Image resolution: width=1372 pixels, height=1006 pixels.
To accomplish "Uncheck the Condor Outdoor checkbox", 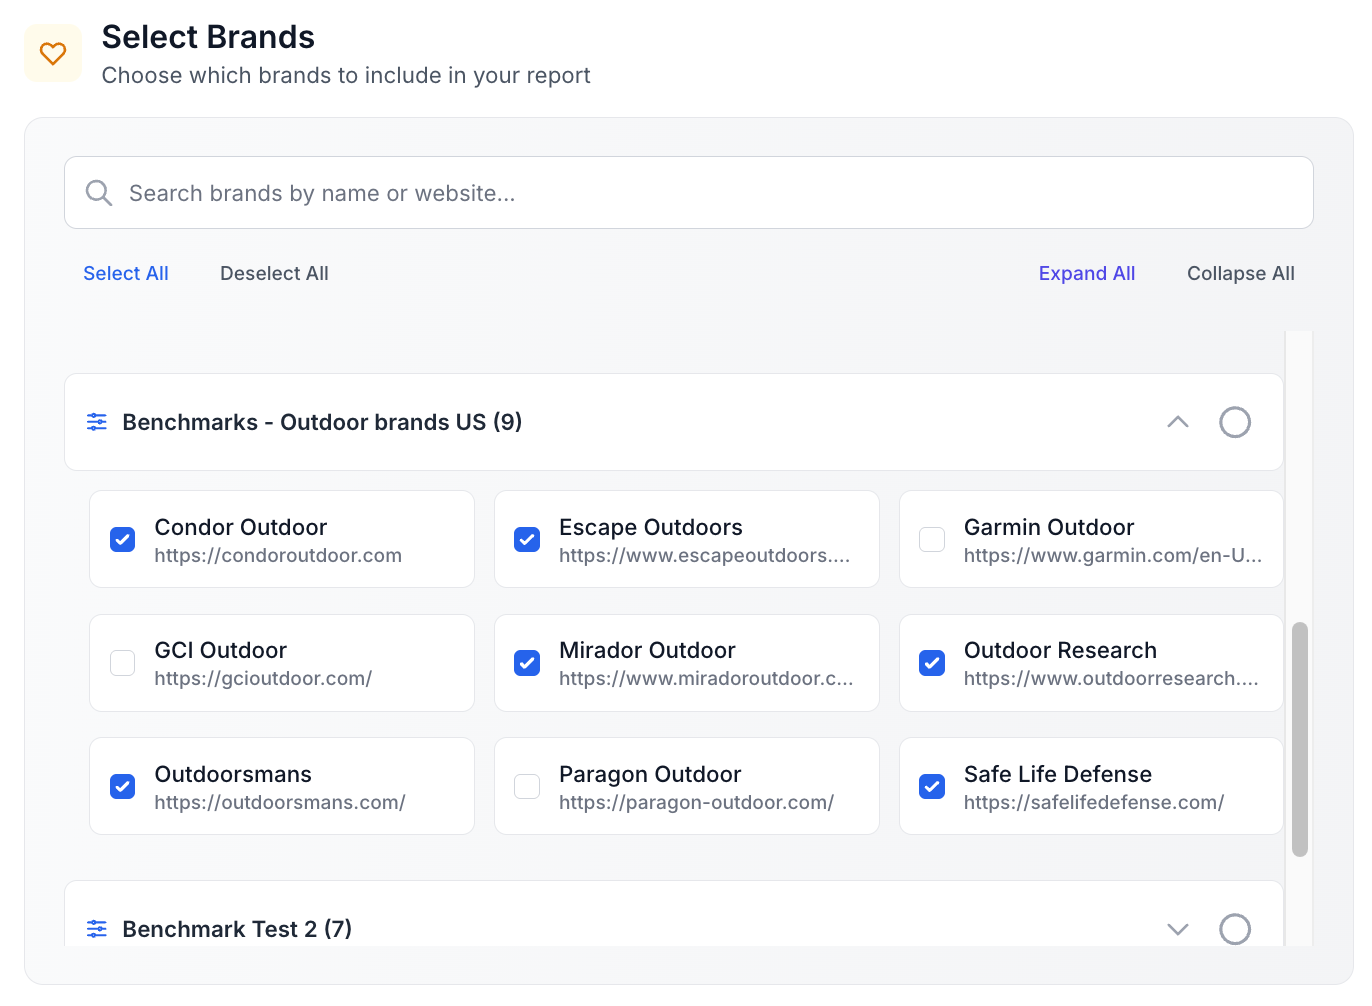I will (122, 540).
